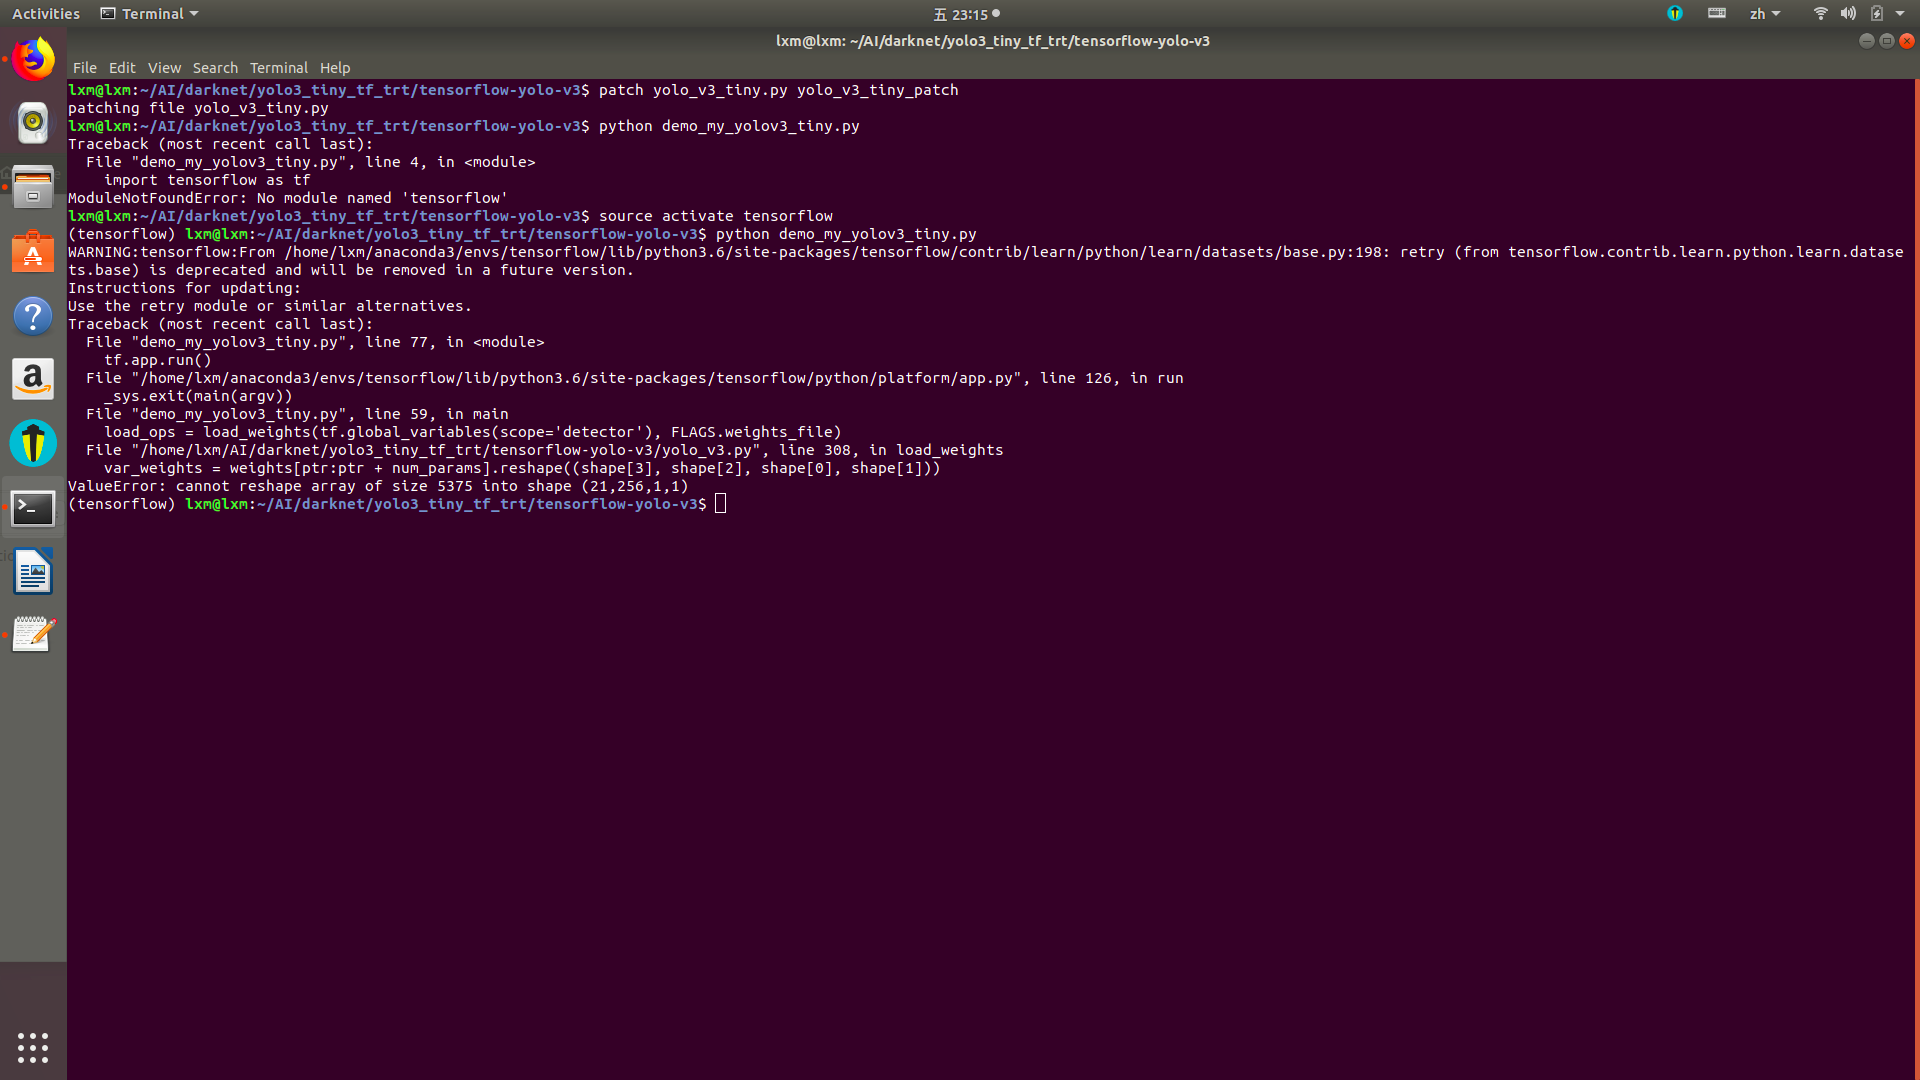Click 'source activate tensorflow' command text
Viewport: 1920px width, 1080px height.
(x=716, y=216)
